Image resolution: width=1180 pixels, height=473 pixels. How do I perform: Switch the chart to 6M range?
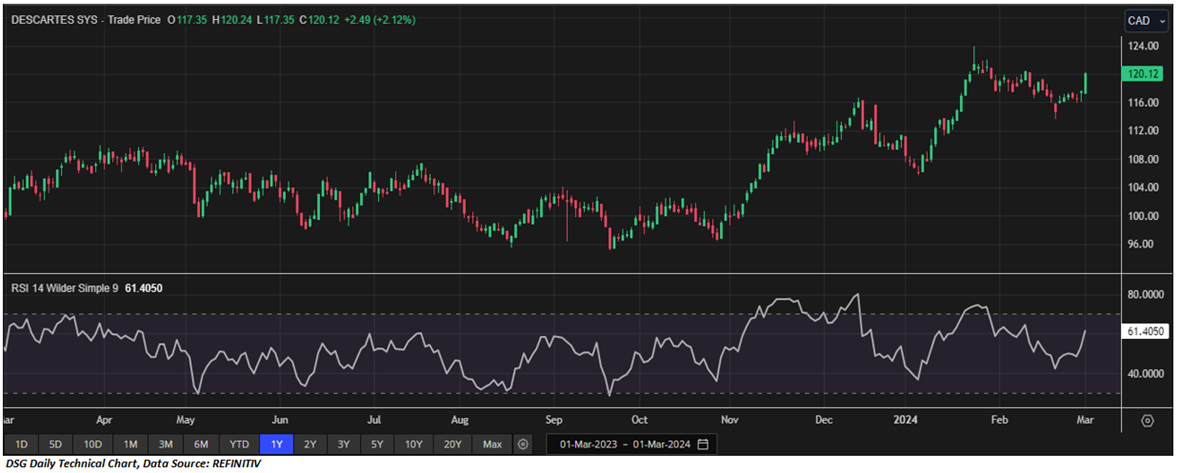pos(201,443)
